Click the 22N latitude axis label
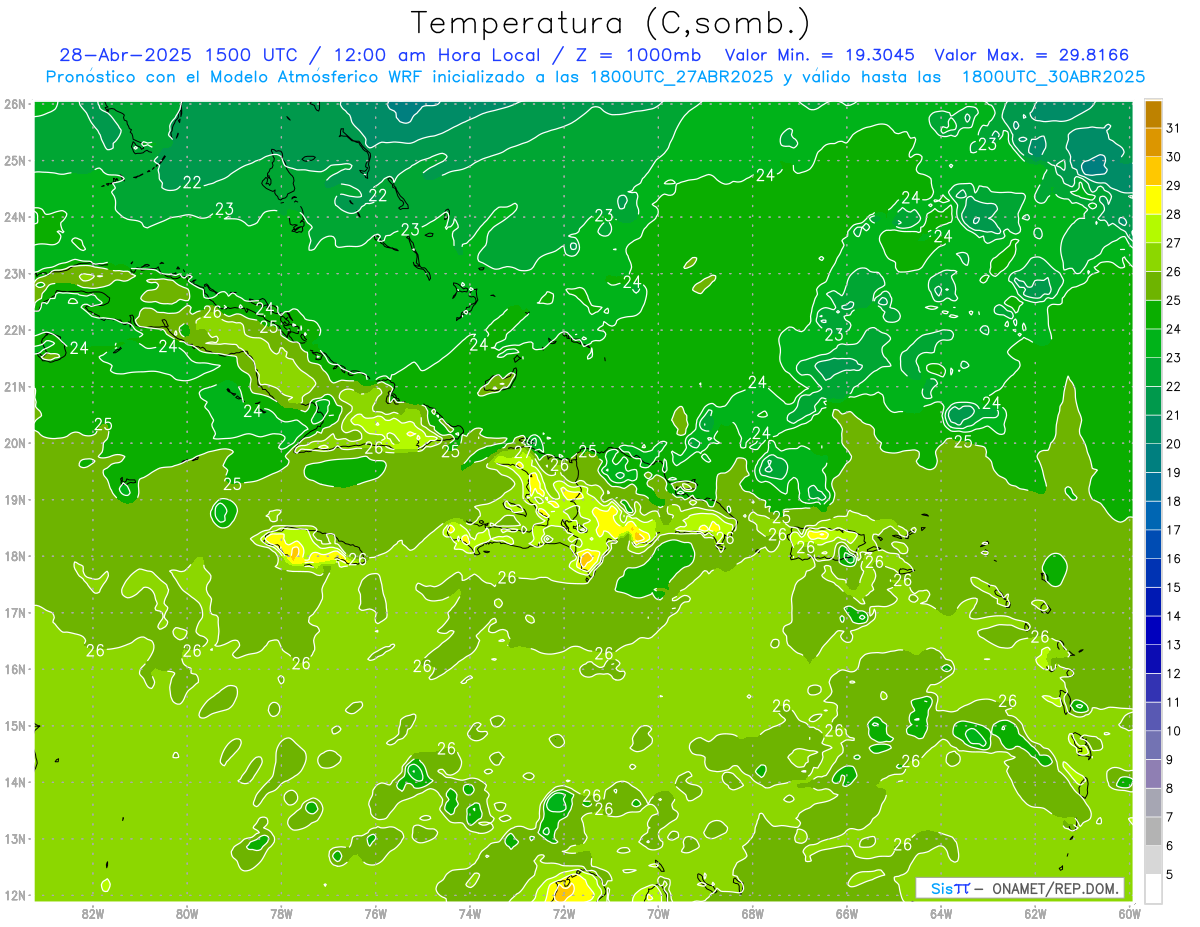This screenshot has height=927, width=1200. (x=14, y=330)
